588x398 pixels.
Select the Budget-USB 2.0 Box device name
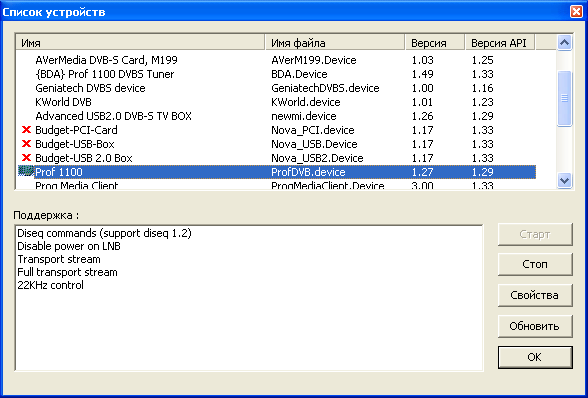[x=84, y=158]
